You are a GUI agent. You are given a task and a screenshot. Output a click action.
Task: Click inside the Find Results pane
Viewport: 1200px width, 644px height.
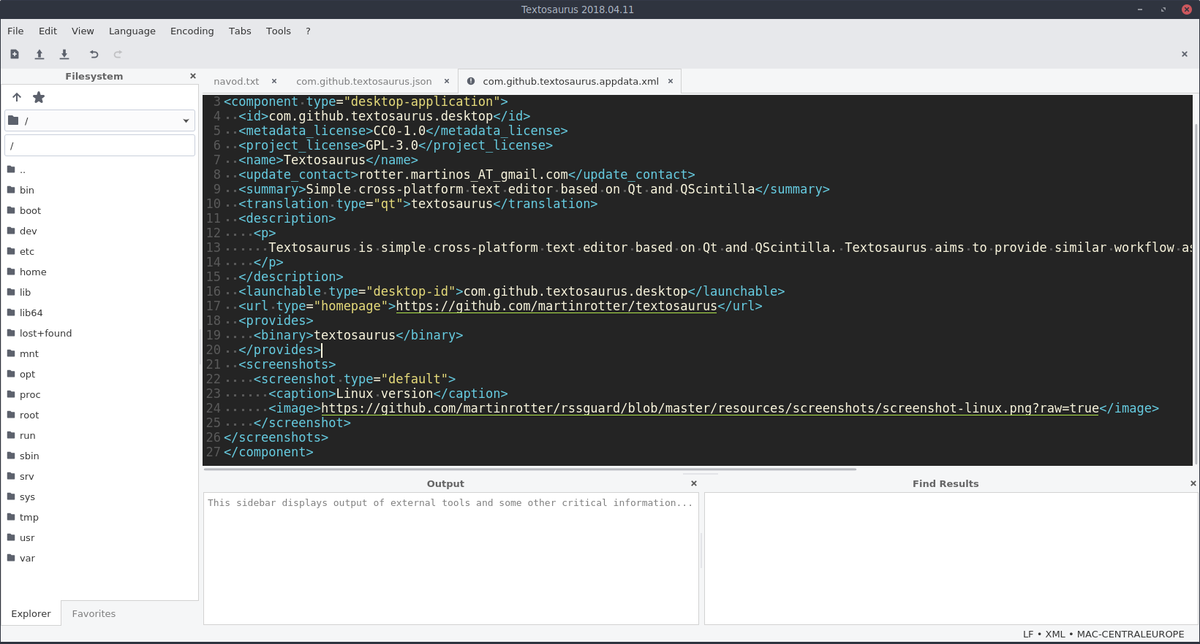click(951, 558)
